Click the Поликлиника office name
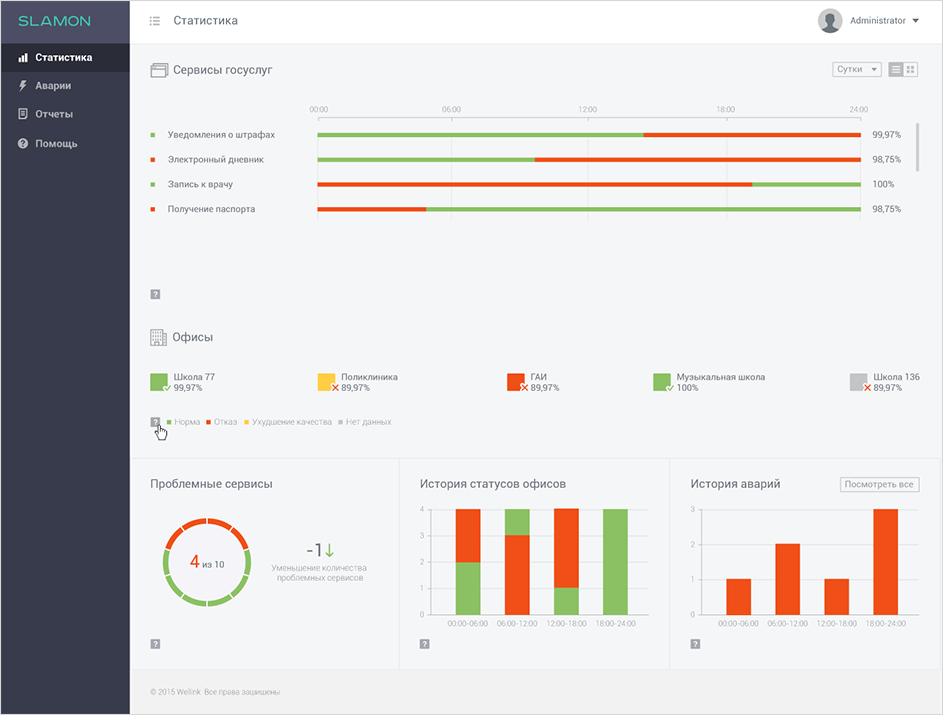The width and height of the screenshot is (943, 715). [x=369, y=377]
